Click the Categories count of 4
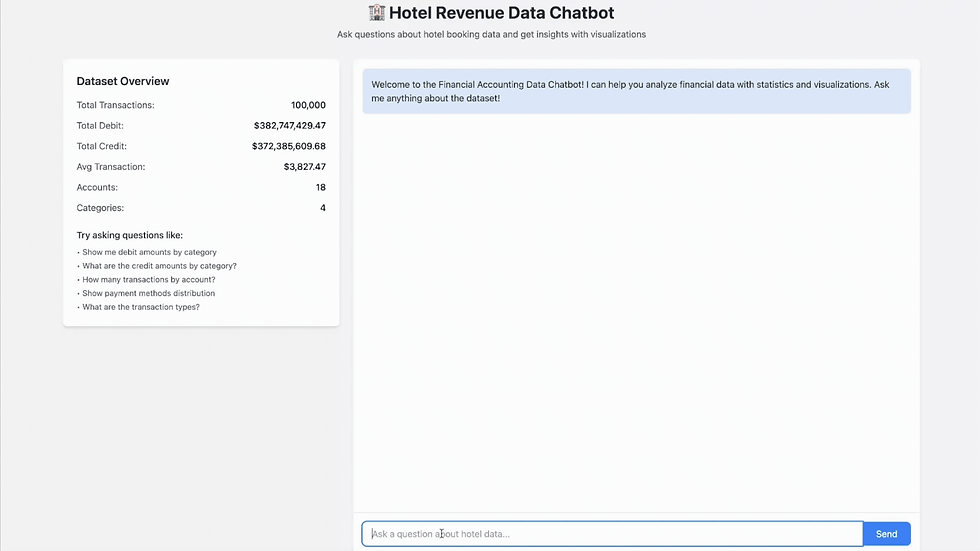980x551 pixels. [x=322, y=208]
